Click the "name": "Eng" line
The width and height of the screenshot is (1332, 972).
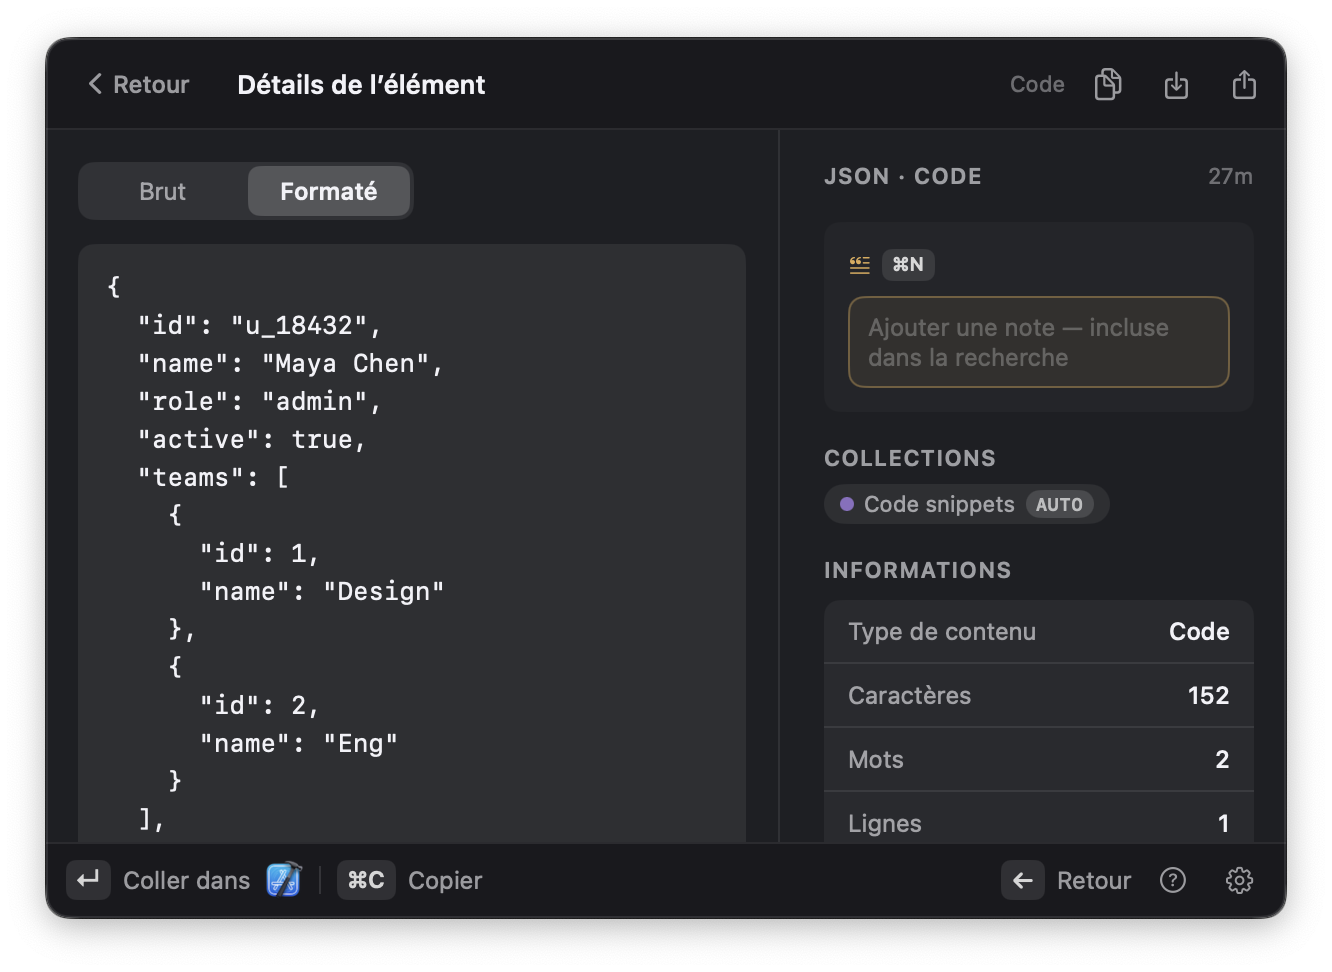click(299, 743)
